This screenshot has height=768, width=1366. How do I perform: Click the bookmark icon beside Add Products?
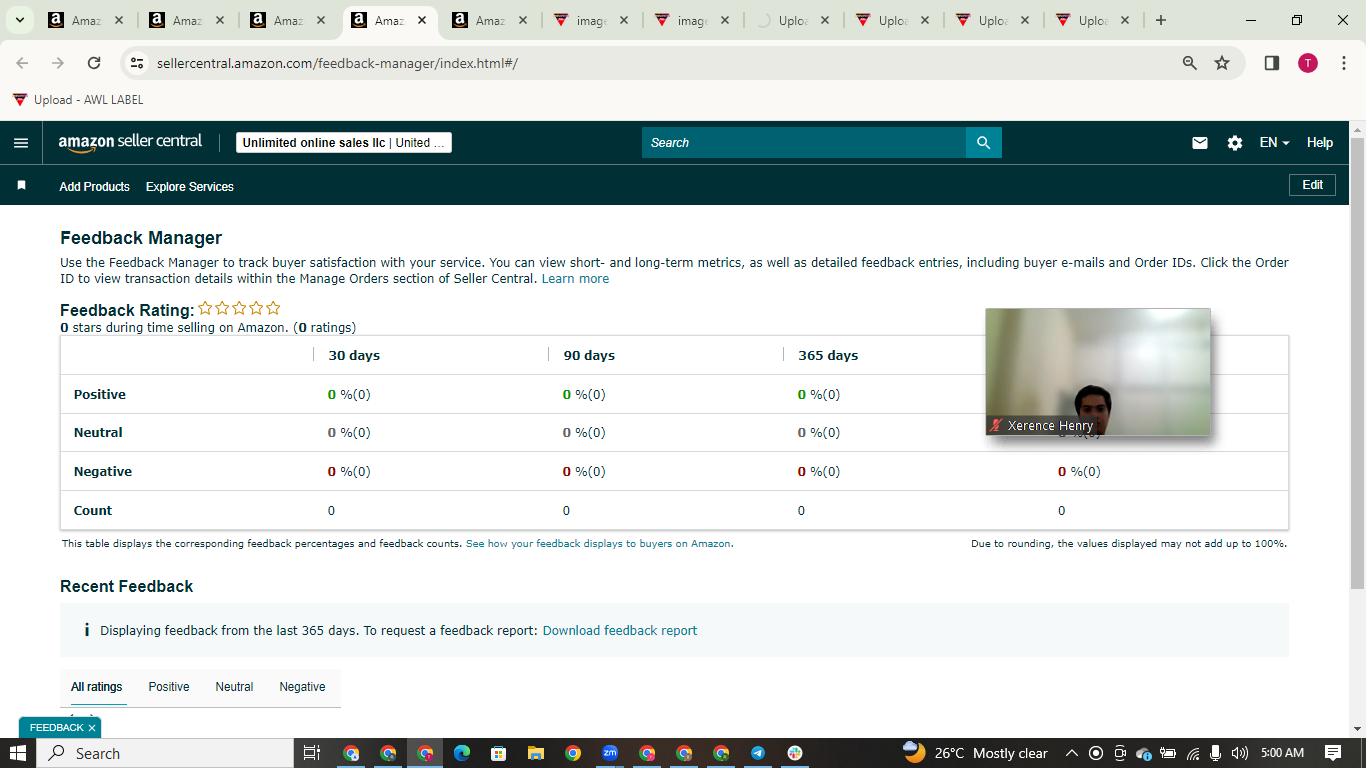[22, 186]
